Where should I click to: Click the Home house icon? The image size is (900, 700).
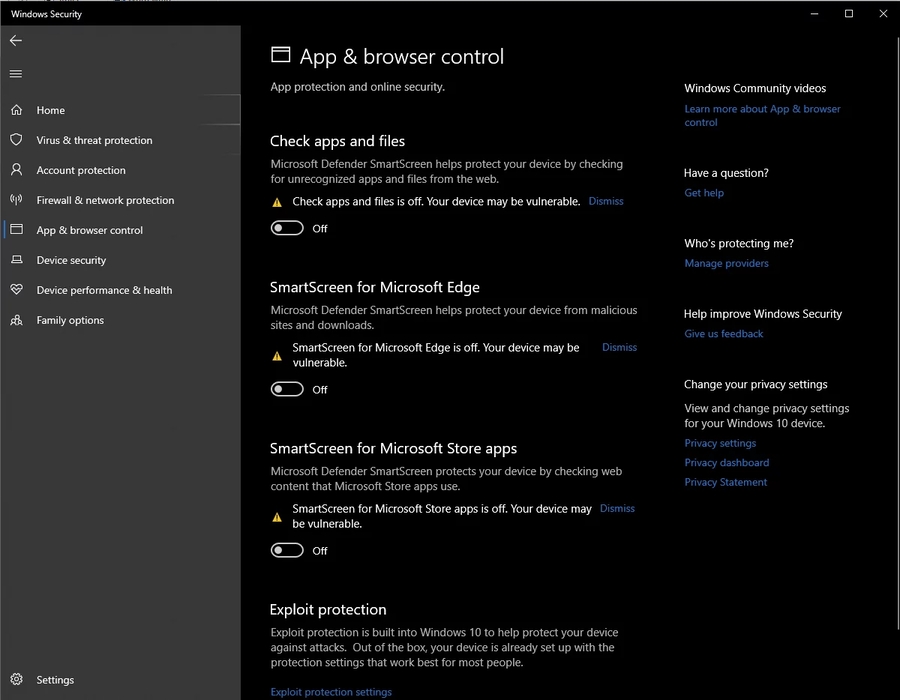pyautogui.click(x=16, y=110)
